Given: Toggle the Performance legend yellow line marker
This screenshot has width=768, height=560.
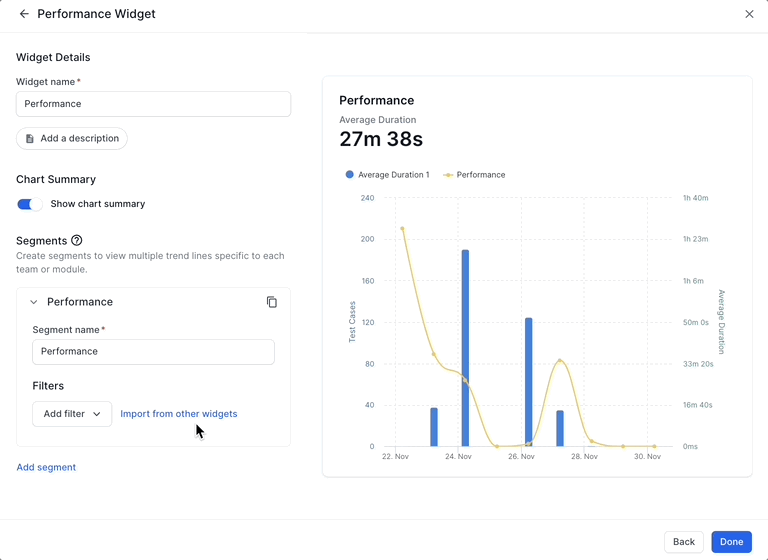Looking at the screenshot, I should tap(449, 175).
